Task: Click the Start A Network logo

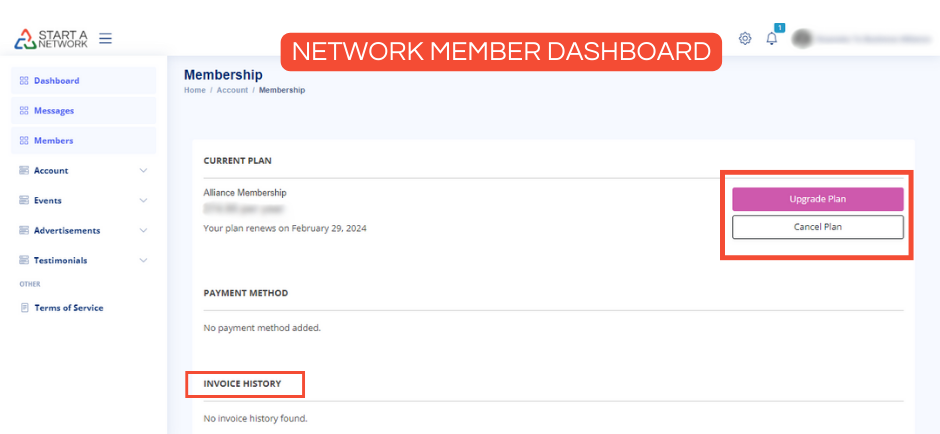Action: (50, 39)
